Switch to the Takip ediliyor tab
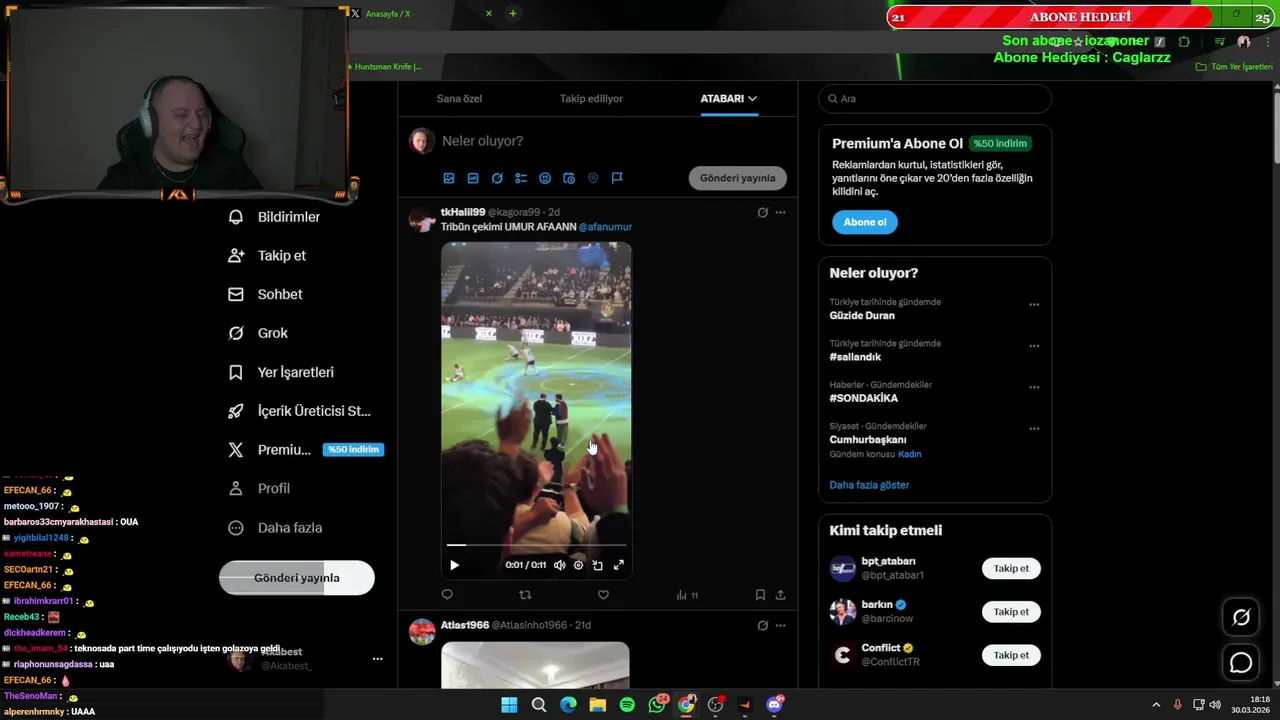 coord(591,98)
